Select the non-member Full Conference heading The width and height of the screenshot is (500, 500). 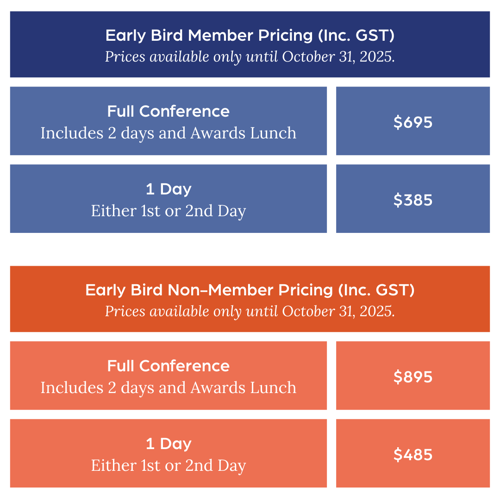[168, 366]
